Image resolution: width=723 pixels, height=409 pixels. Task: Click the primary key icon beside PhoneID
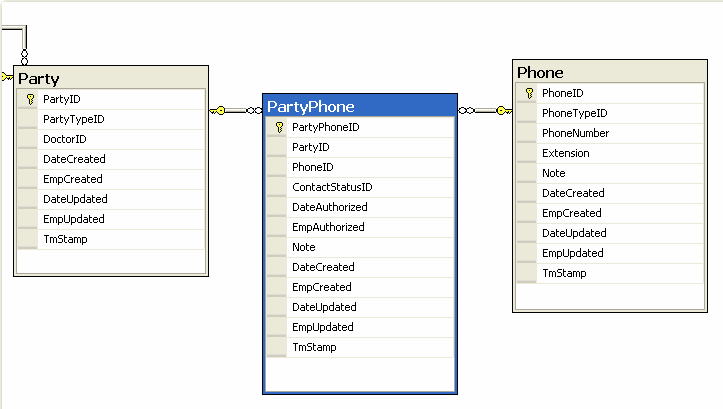click(x=529, y=93)
